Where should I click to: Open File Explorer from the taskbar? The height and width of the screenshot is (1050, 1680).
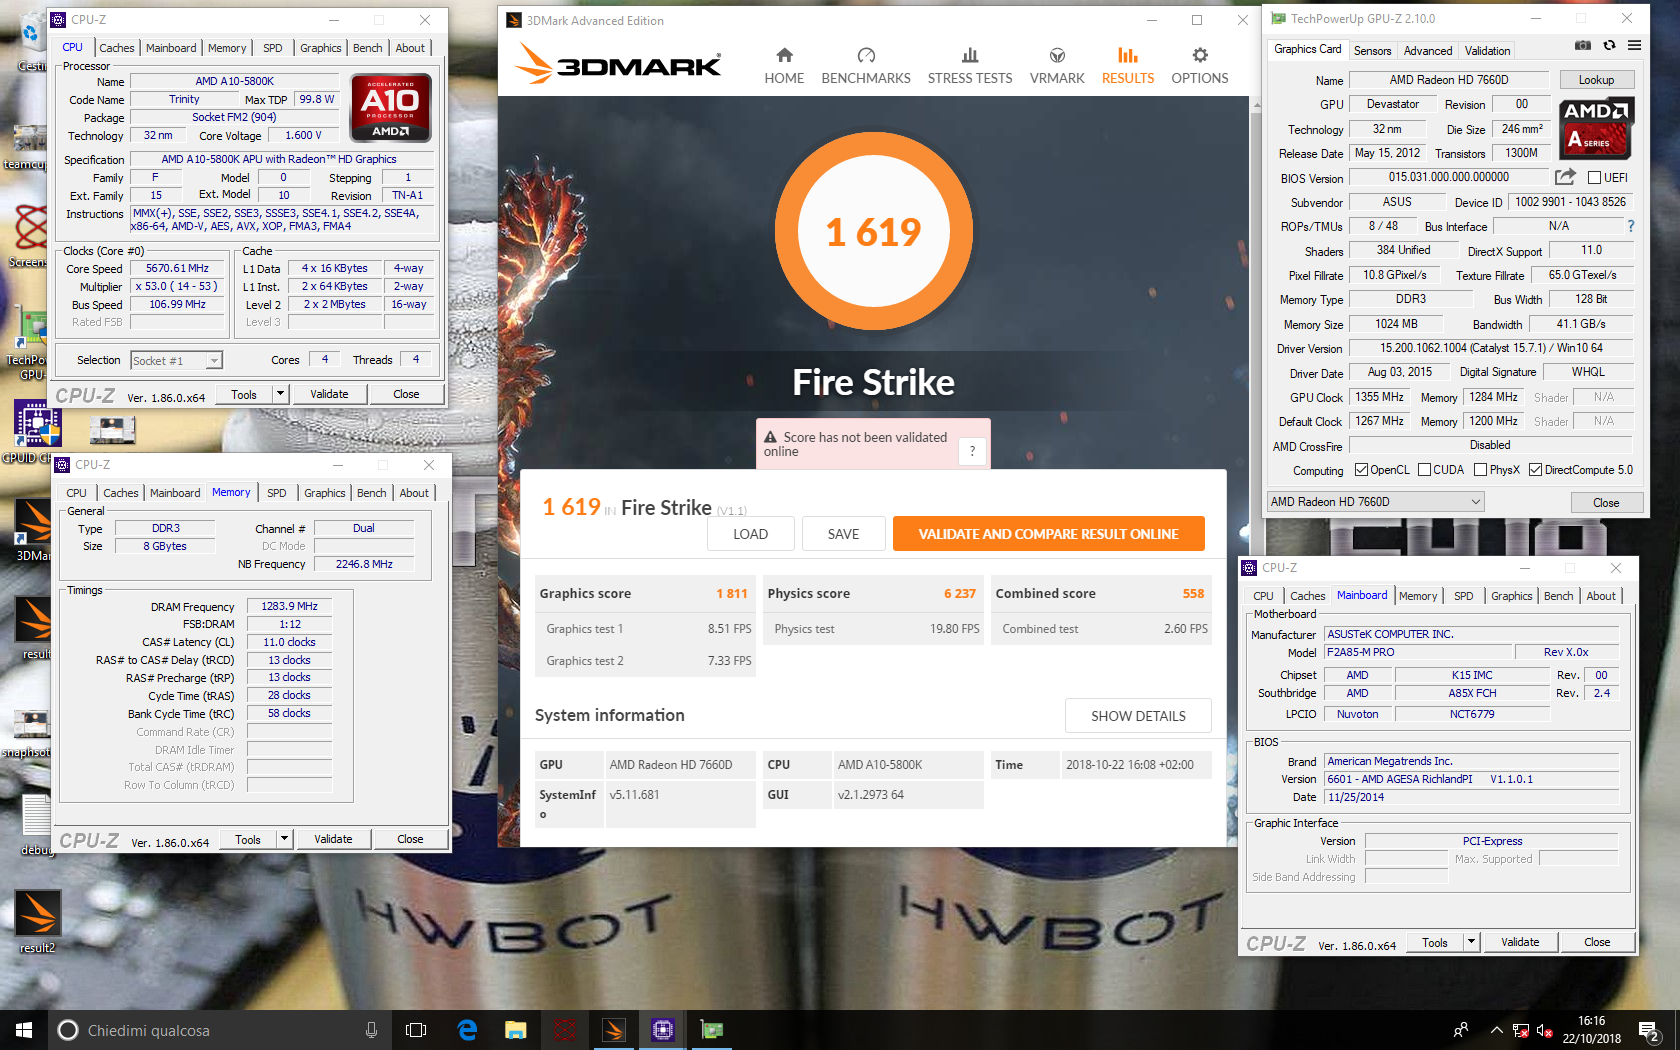pyautogui.click(x=515, y=1030)
